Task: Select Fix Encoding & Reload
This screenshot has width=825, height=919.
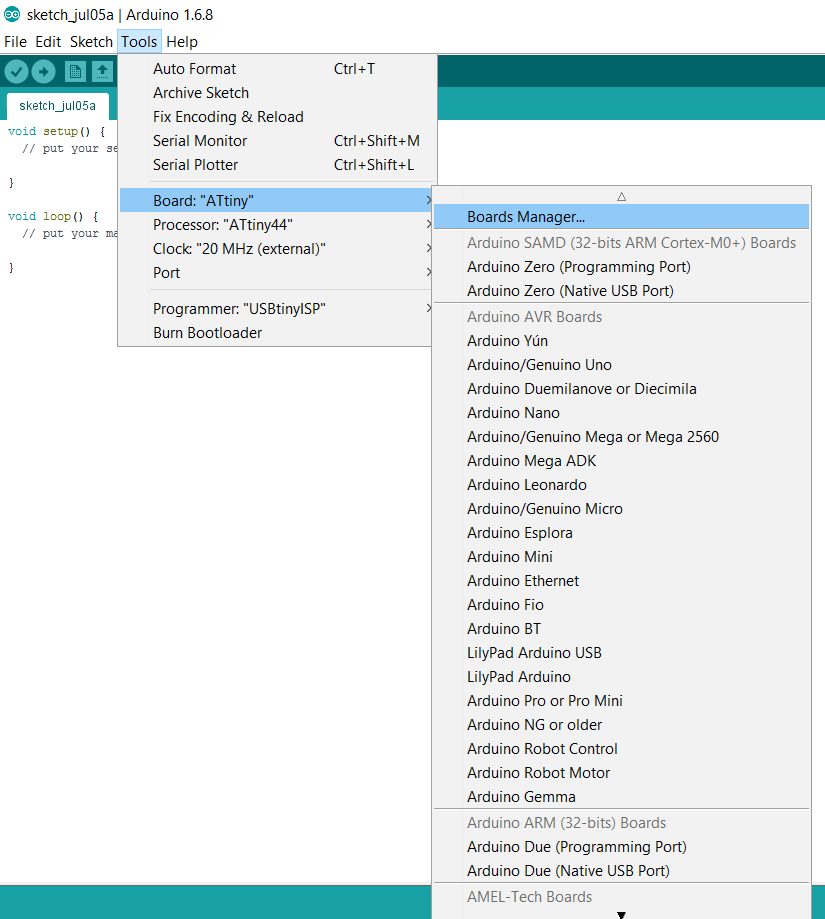Action: click(x=278, y=117)
